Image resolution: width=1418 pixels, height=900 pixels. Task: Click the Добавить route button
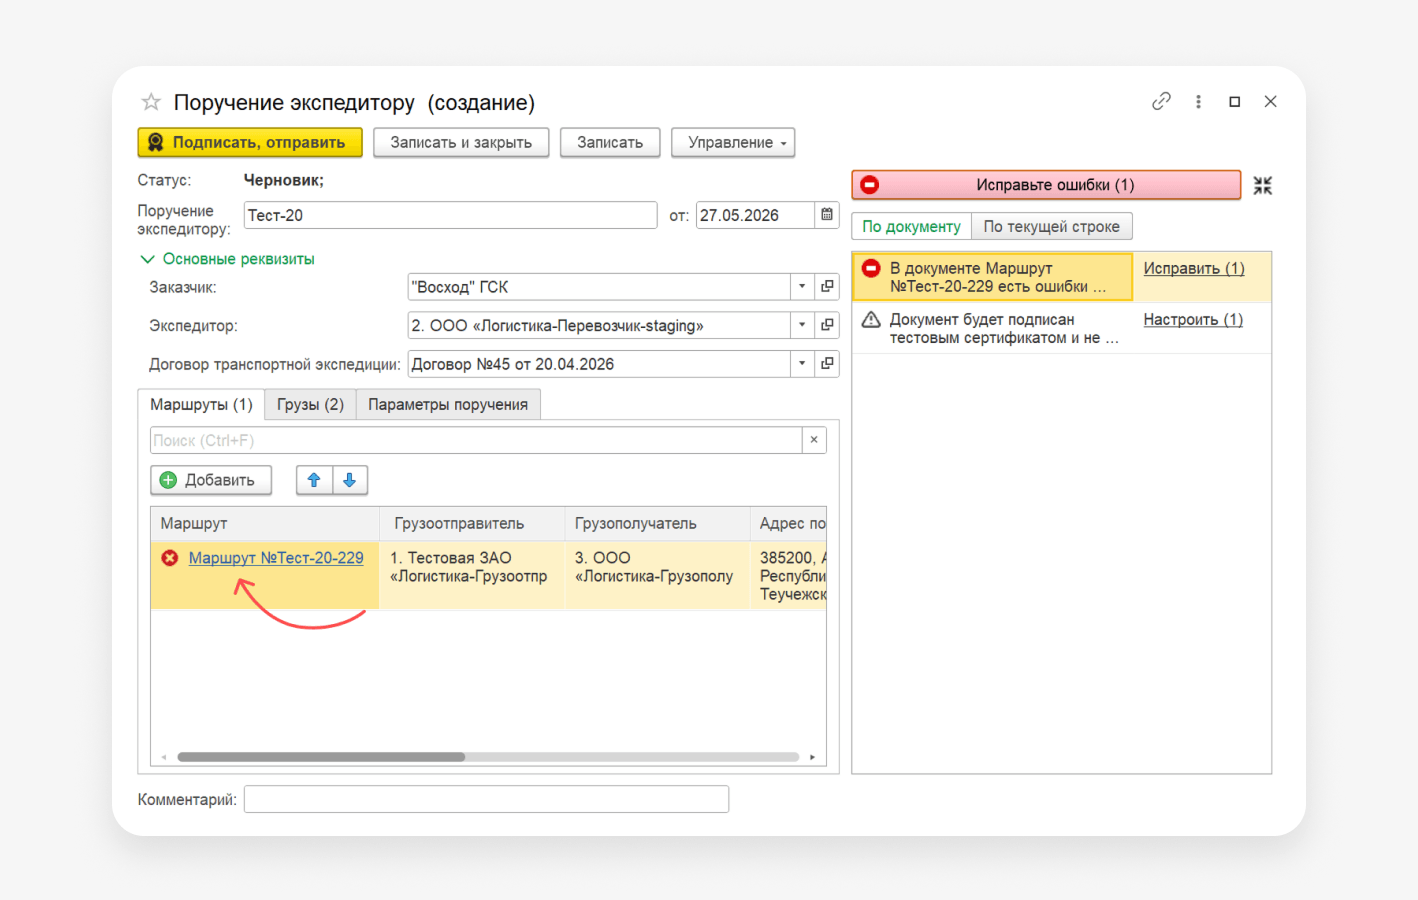coord(210,480)
